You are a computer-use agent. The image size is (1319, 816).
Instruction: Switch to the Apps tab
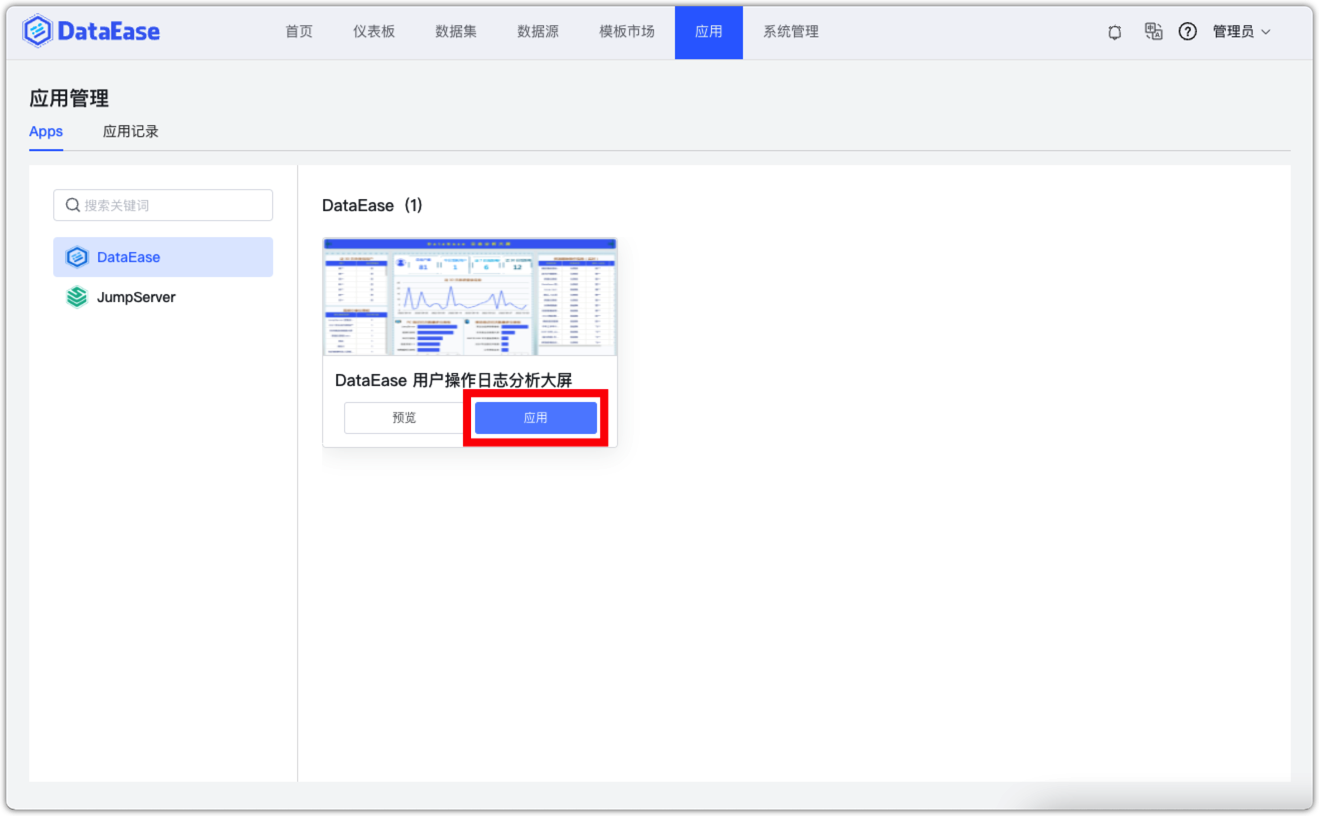46,132
